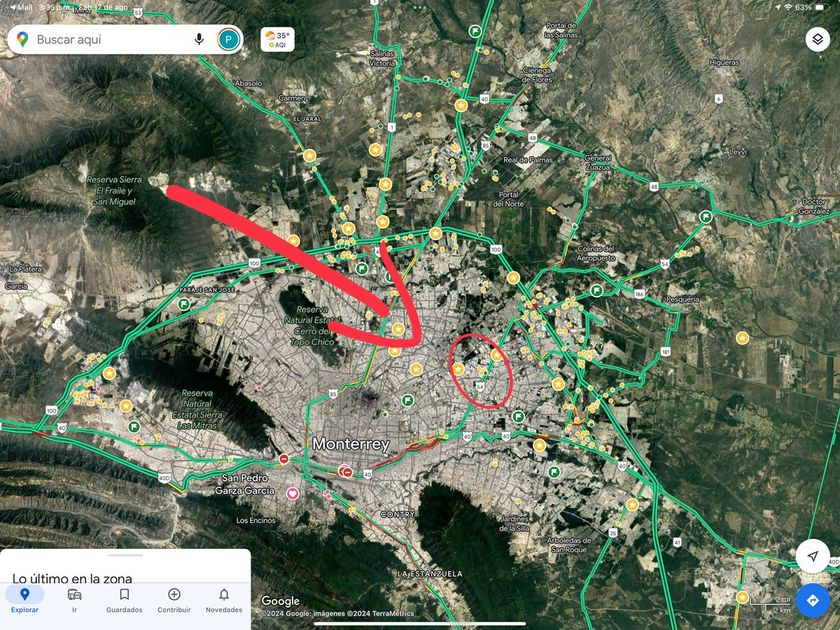Center map with the location arrow button
This screenshot has height=630, width=840.
coord(813,556)
